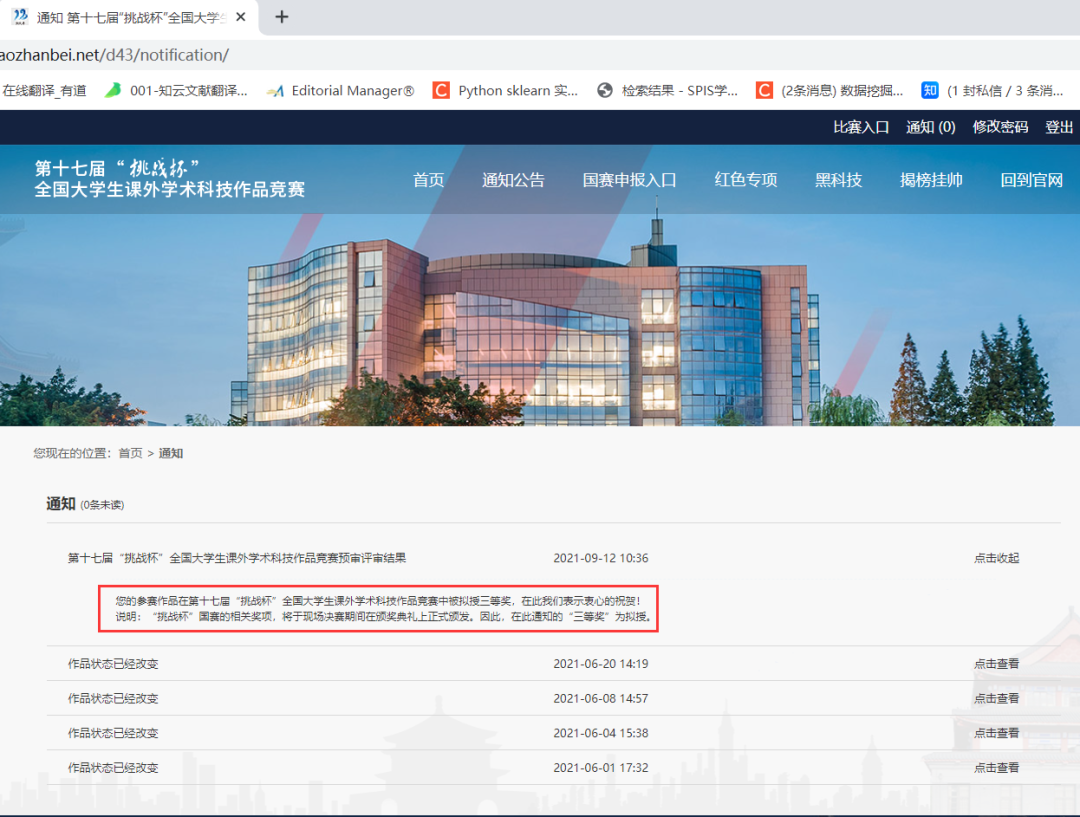Open the 在线翻译_有道 bookmark

pyautogui.click(x=44, y=90)
